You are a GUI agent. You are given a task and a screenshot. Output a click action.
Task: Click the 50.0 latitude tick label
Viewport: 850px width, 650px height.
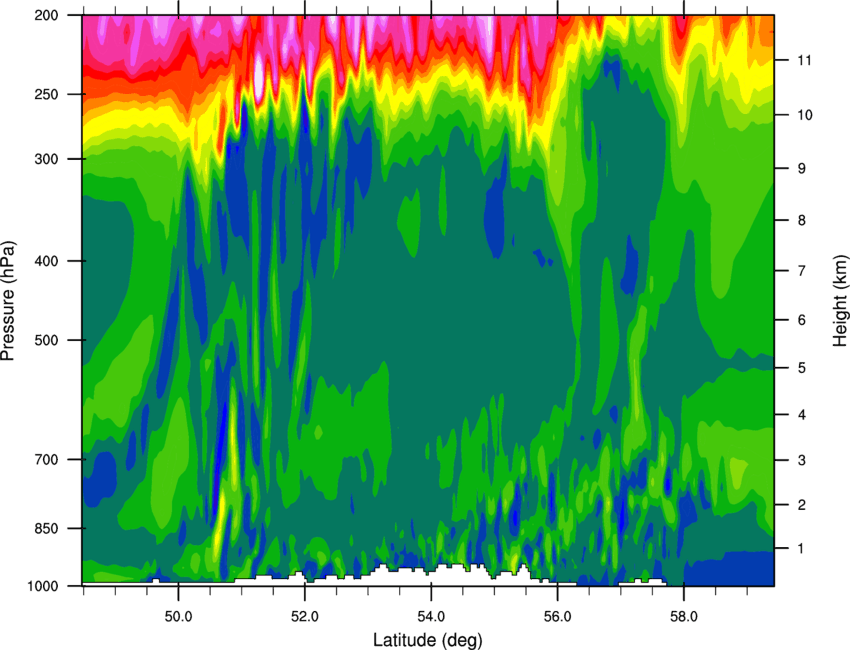click(178, 616)
